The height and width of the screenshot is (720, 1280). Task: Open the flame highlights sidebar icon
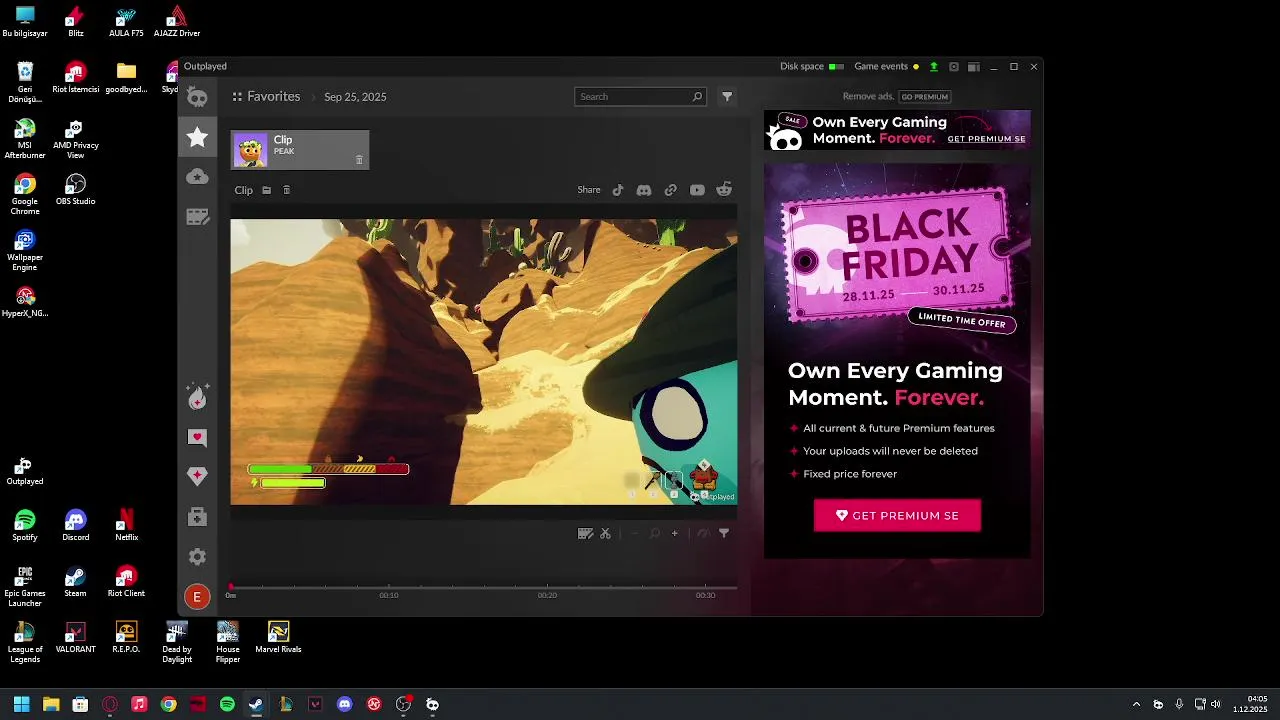tap(197, 397)
